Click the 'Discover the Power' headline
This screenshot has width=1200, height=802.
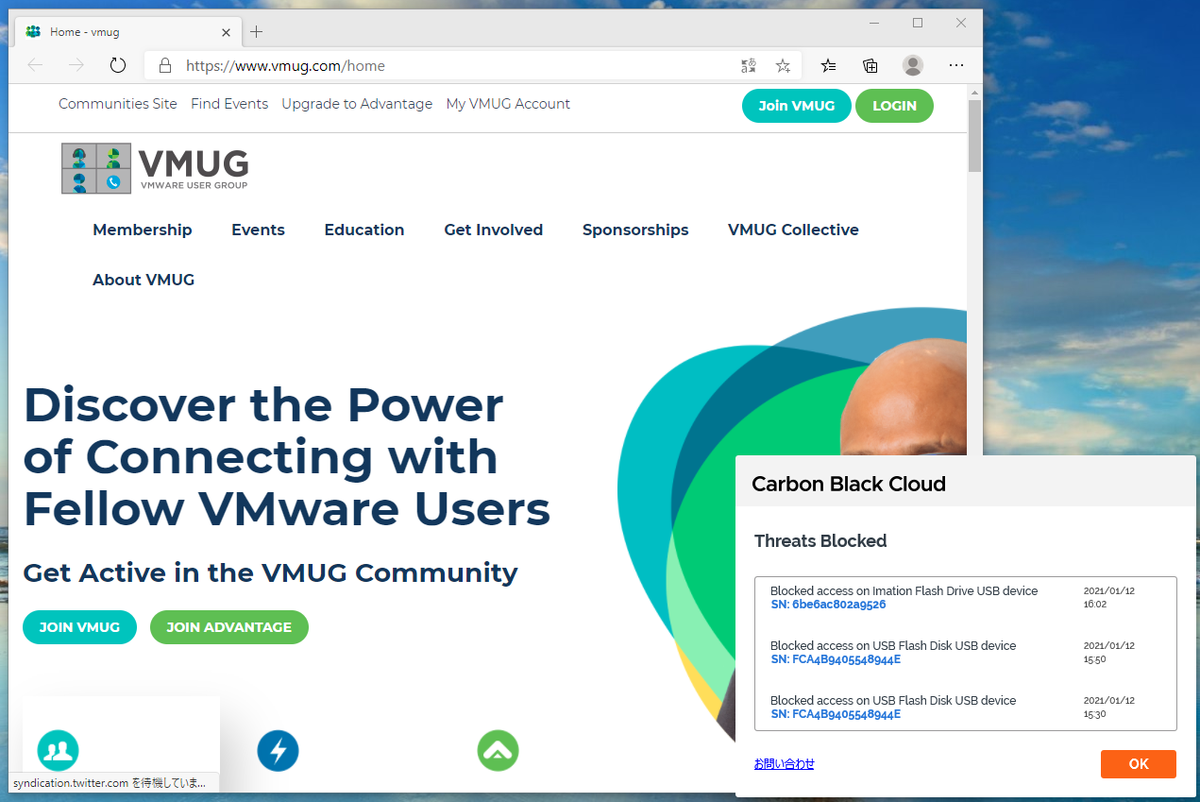[x=263, y=405]
